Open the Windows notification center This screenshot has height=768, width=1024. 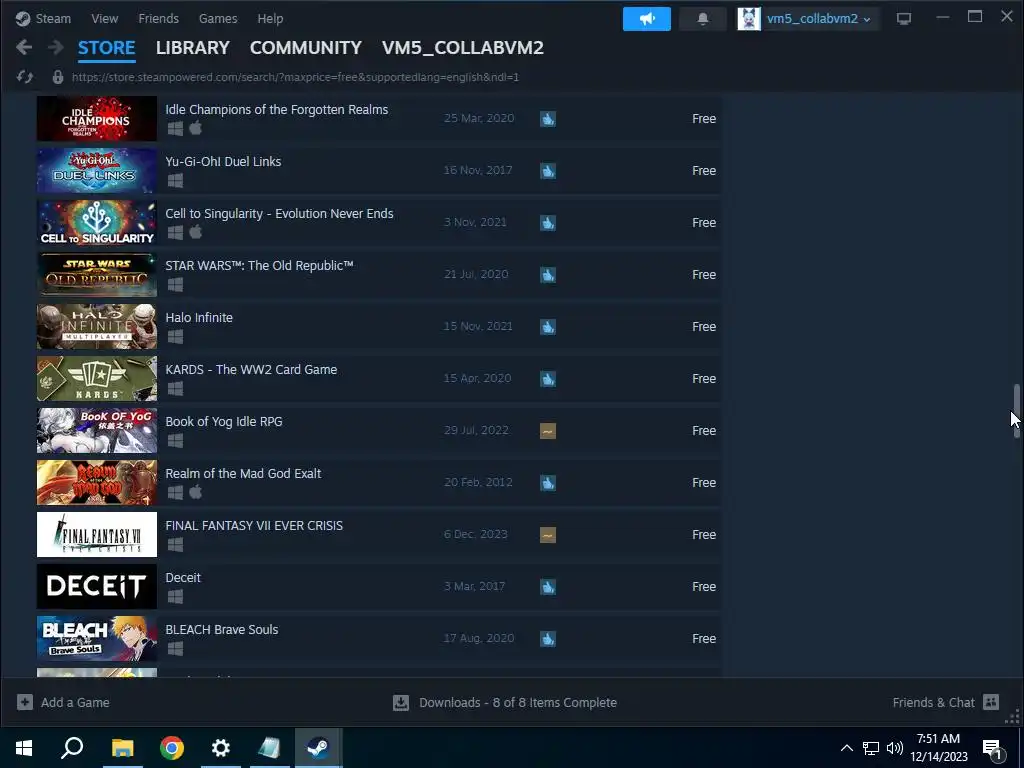point(992,748)
